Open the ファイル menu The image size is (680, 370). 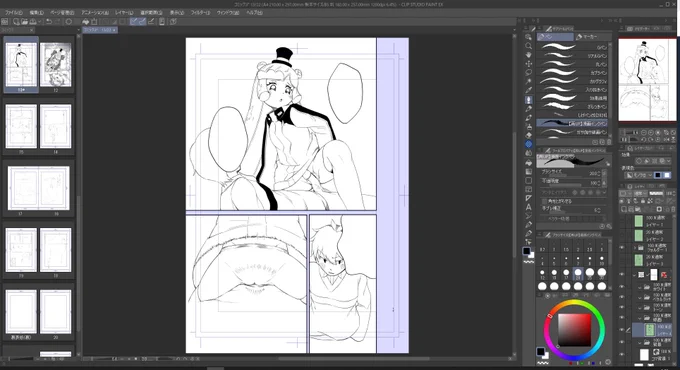click(x=13, y=13)
